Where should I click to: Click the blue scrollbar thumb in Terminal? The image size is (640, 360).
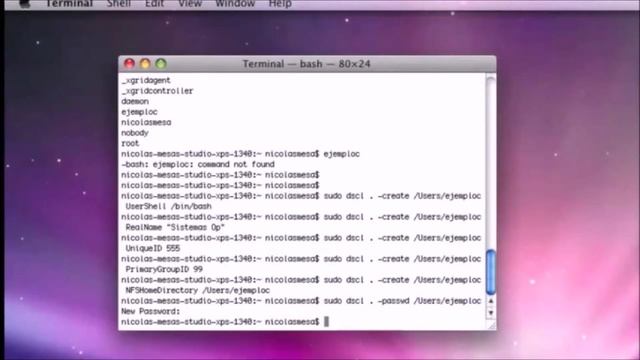pos(491,272)
